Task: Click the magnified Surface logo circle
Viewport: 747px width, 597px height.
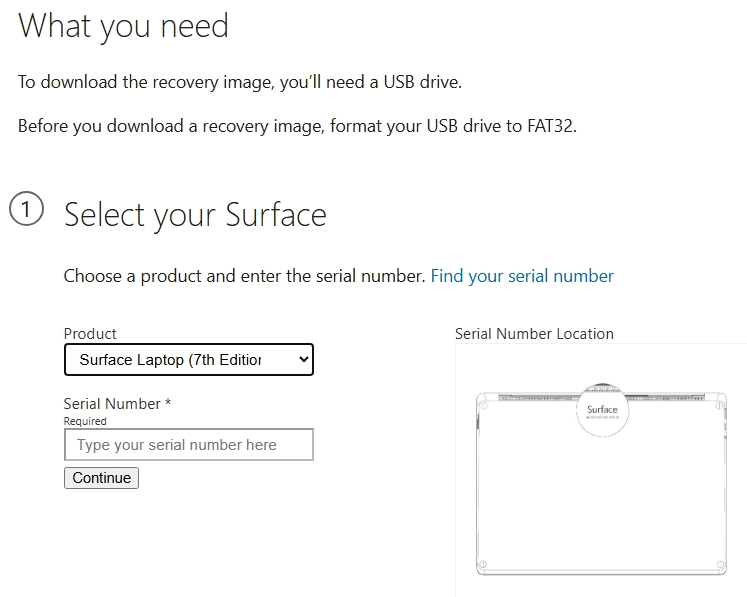Action: 602,410
